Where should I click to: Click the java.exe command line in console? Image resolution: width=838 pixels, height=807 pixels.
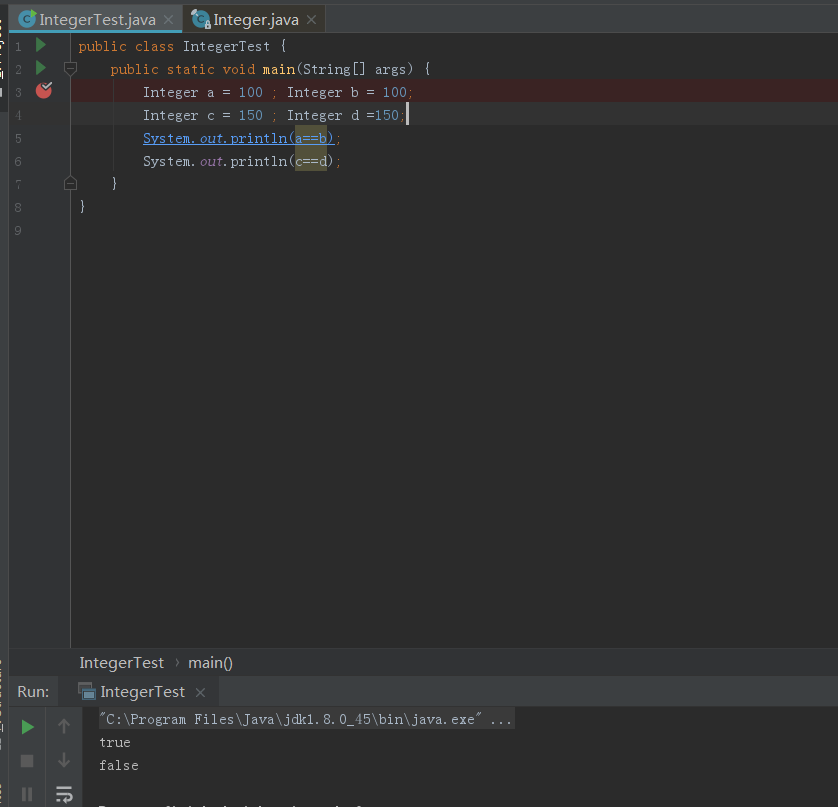point(306,719)
